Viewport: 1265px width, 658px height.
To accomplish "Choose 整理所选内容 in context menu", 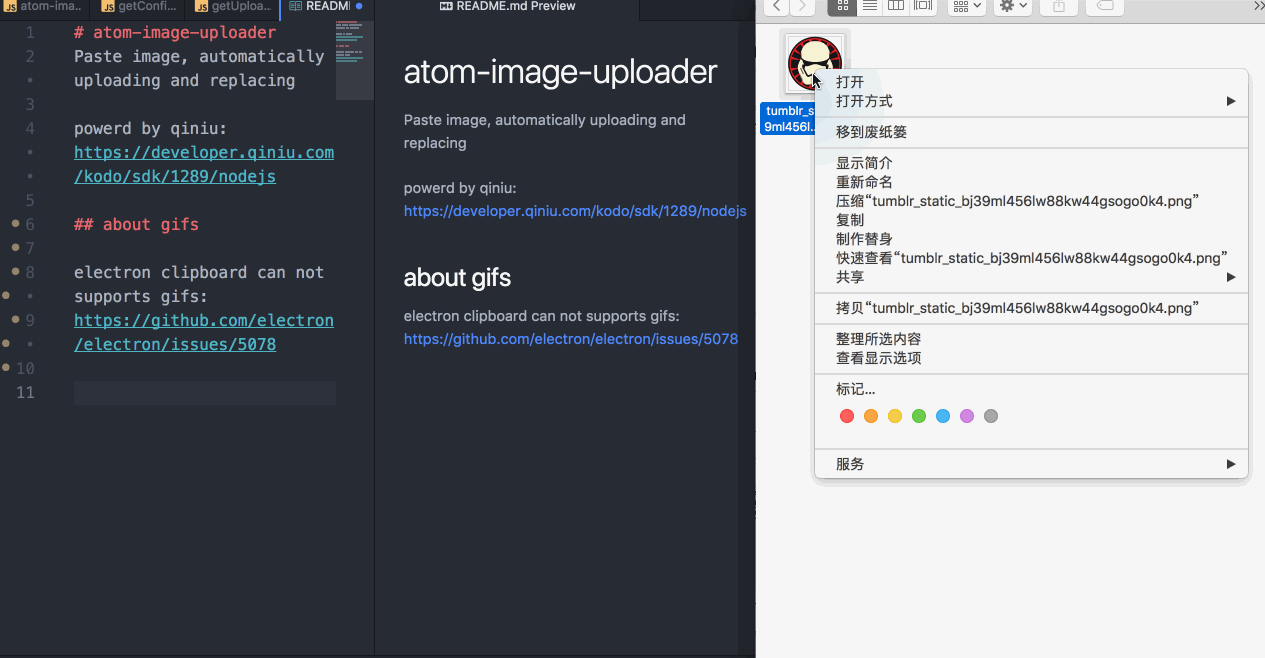I will tap(1032, 339).
